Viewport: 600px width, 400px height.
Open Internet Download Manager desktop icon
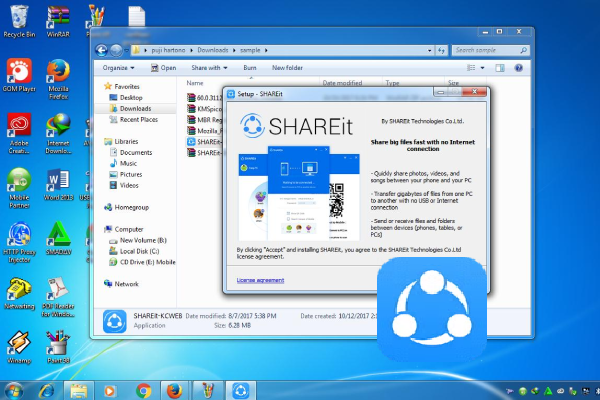pyautogui.click(x=58, y=134)
